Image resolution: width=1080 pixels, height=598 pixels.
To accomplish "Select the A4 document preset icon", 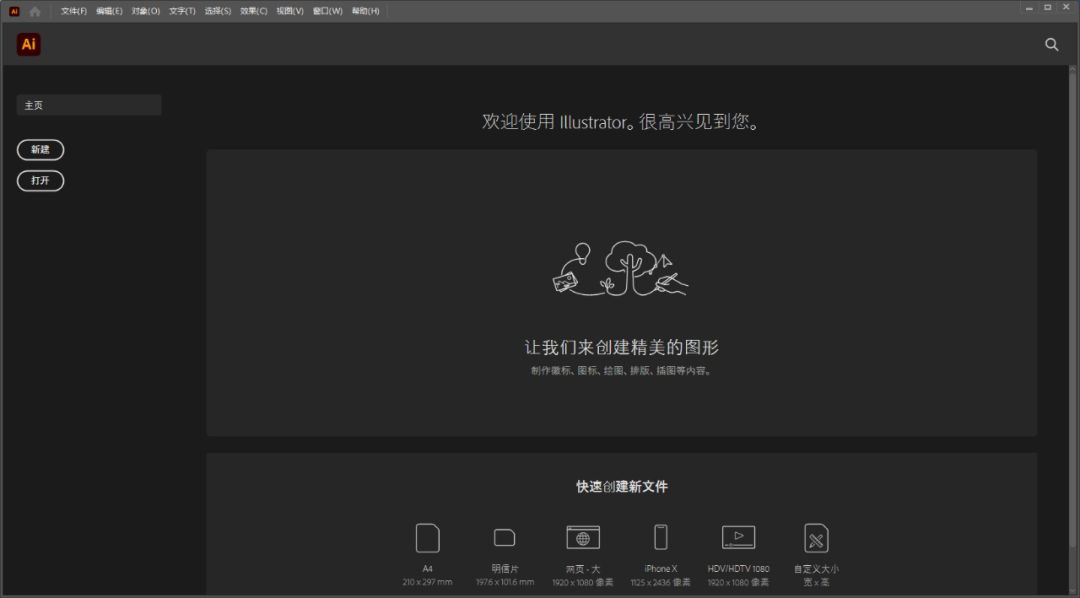I will (x=427, y=538).
